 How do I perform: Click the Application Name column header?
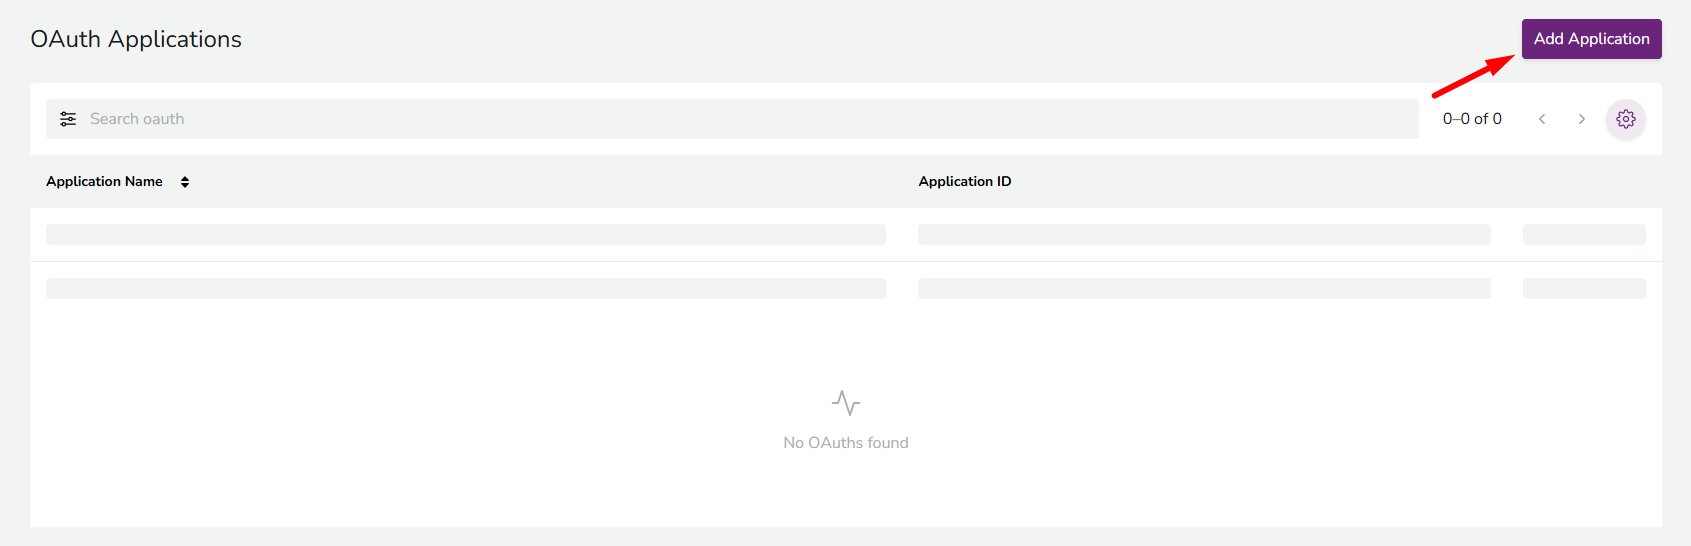[104, 181]
